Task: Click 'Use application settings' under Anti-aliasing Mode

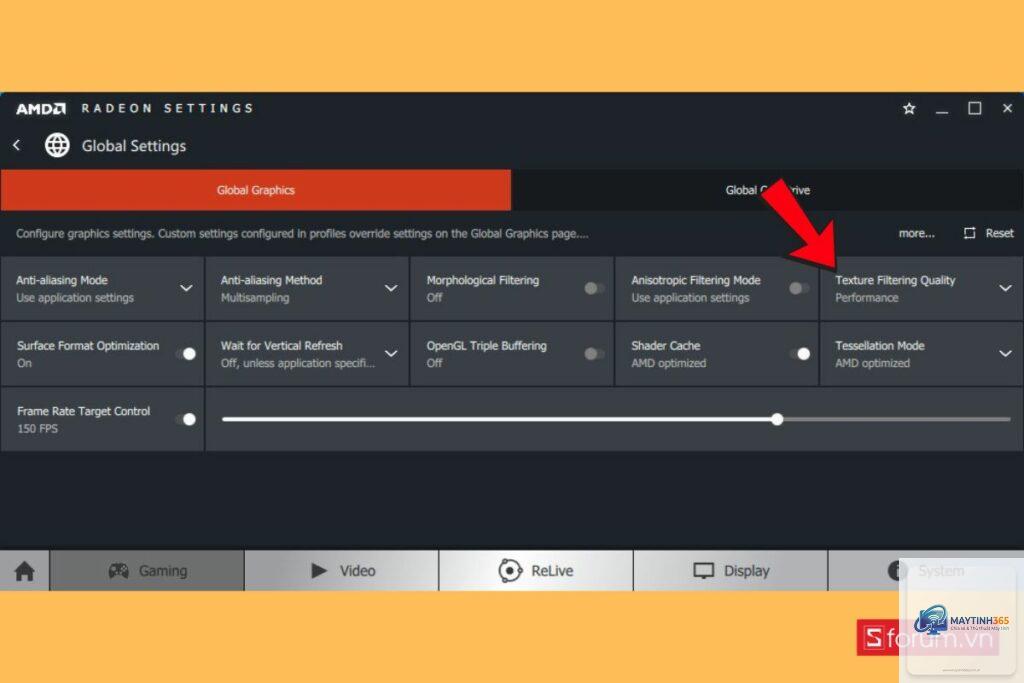Action: [x=74, y=298]
